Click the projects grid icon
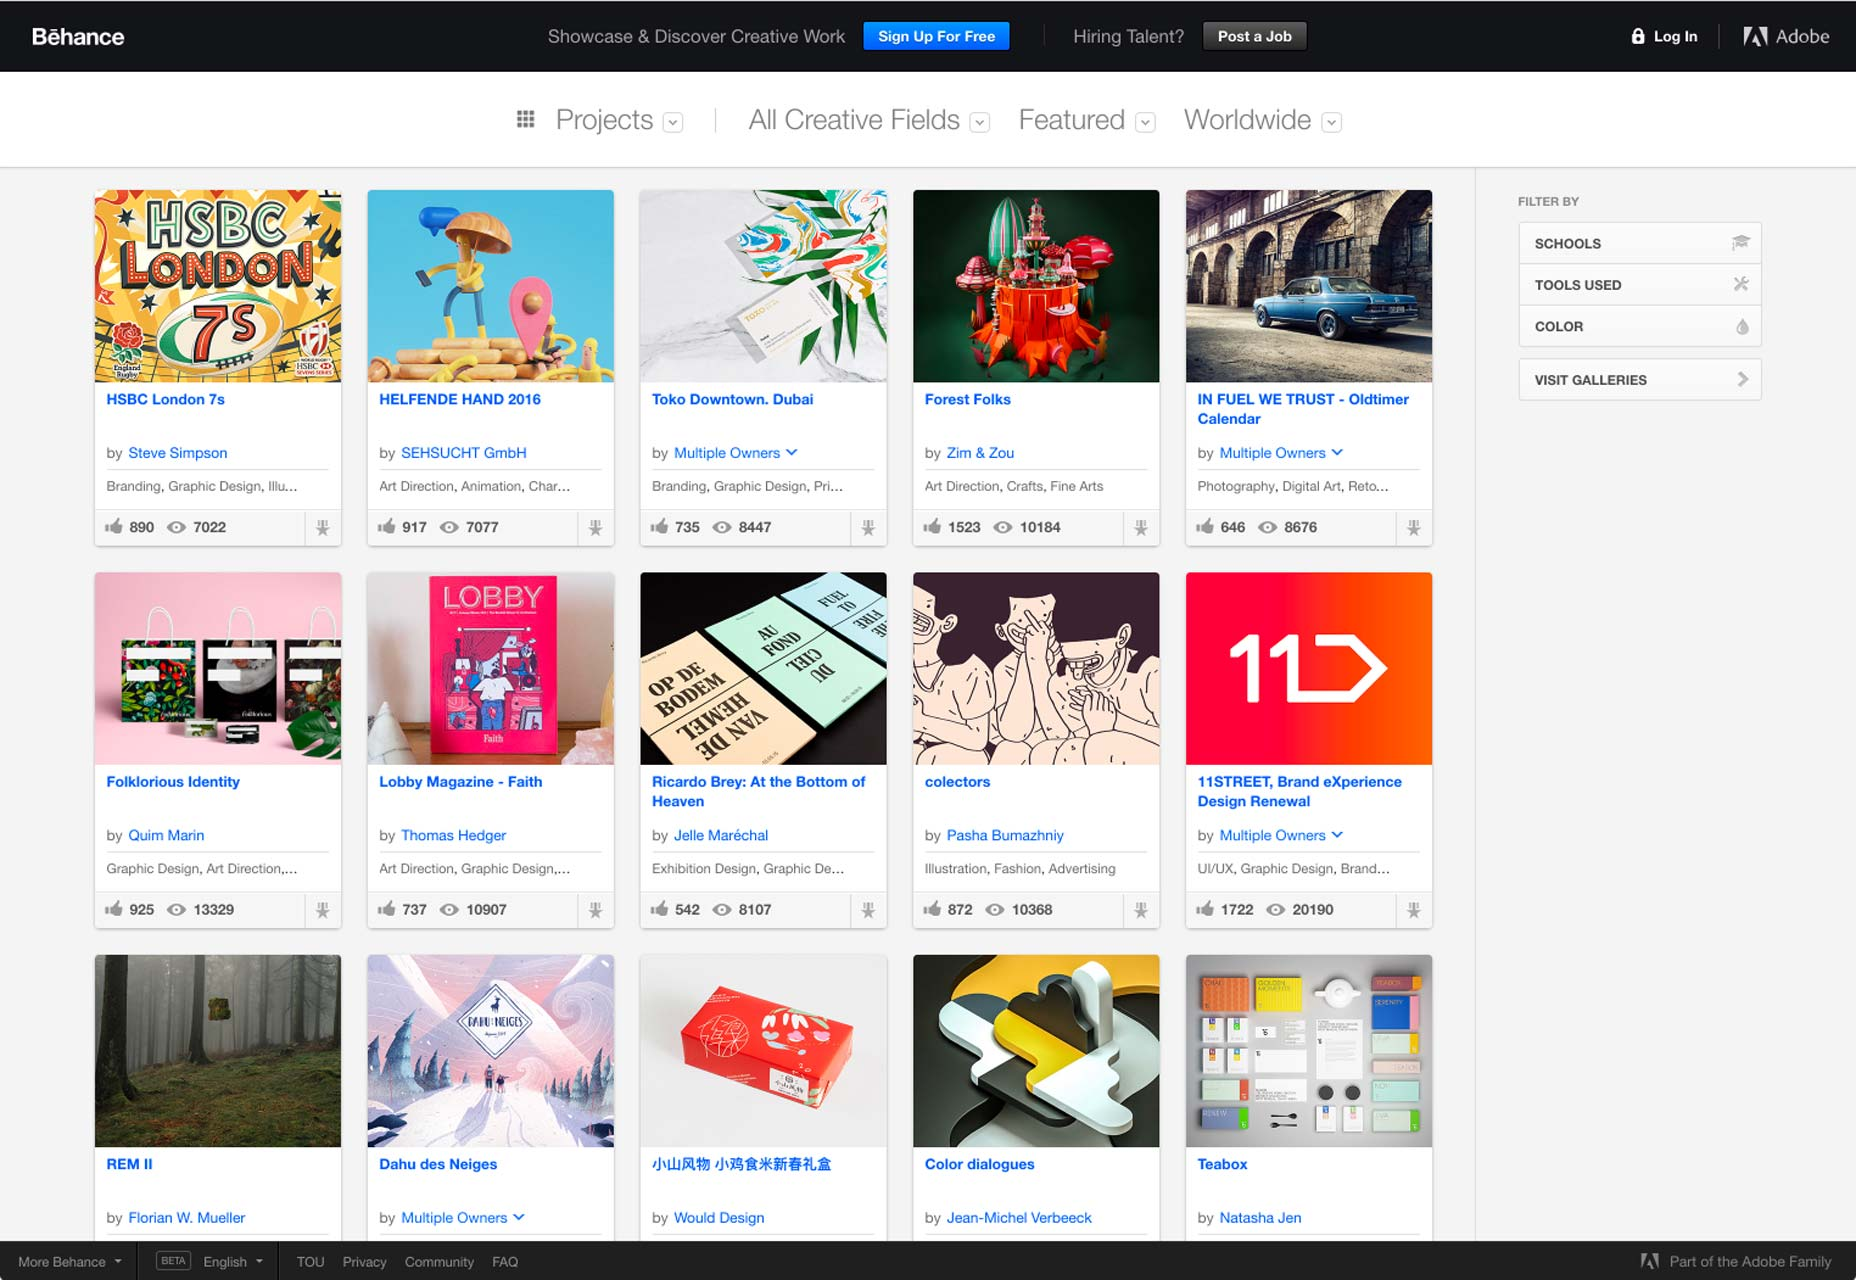 click(x=525, y=120)
